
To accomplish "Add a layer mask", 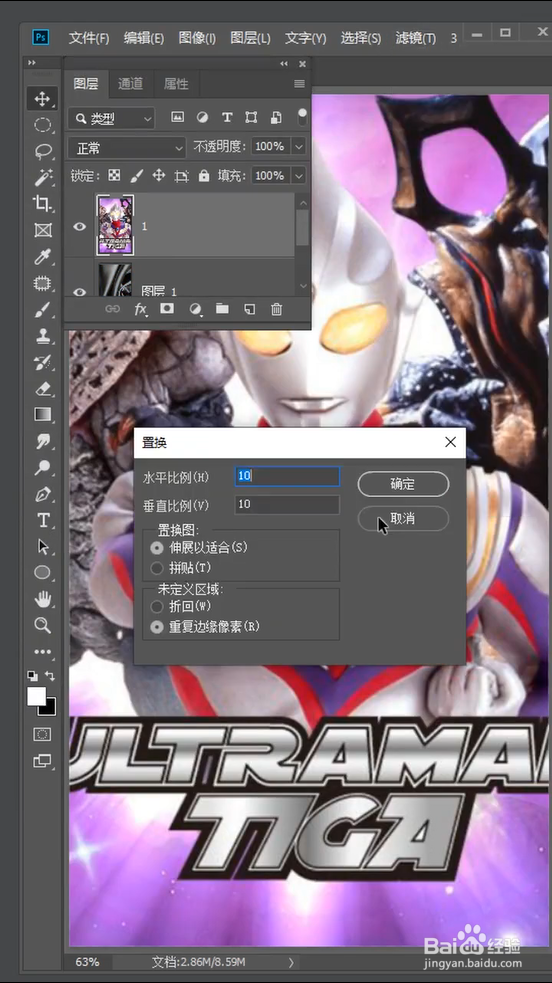I will point(167,308).
